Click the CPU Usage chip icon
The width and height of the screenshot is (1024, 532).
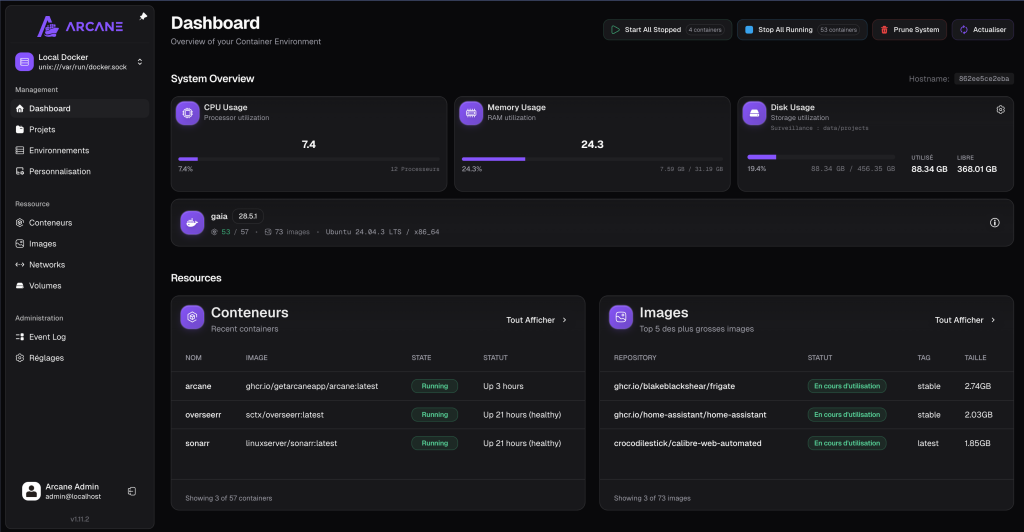tap(187, 113)
